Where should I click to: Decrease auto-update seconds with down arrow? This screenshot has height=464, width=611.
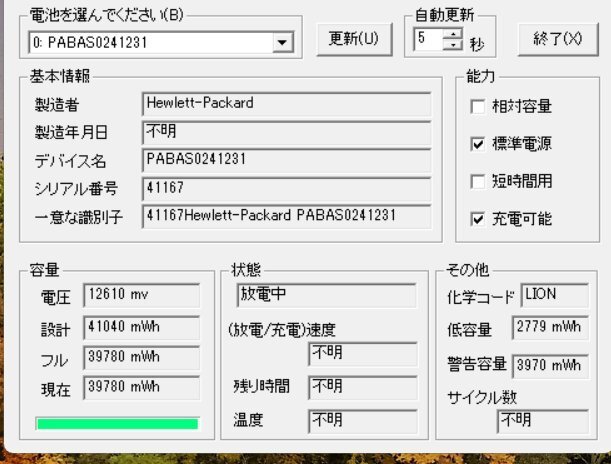click(452, 44)
